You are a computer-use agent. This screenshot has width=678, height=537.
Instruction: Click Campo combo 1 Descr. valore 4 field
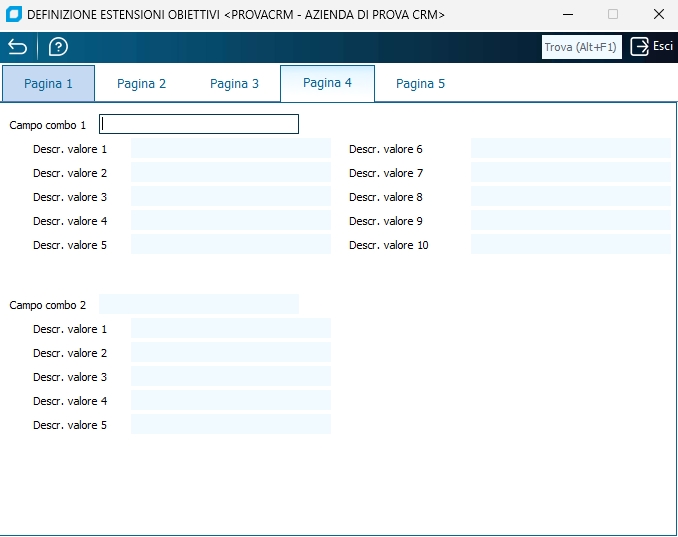(231, 220)
